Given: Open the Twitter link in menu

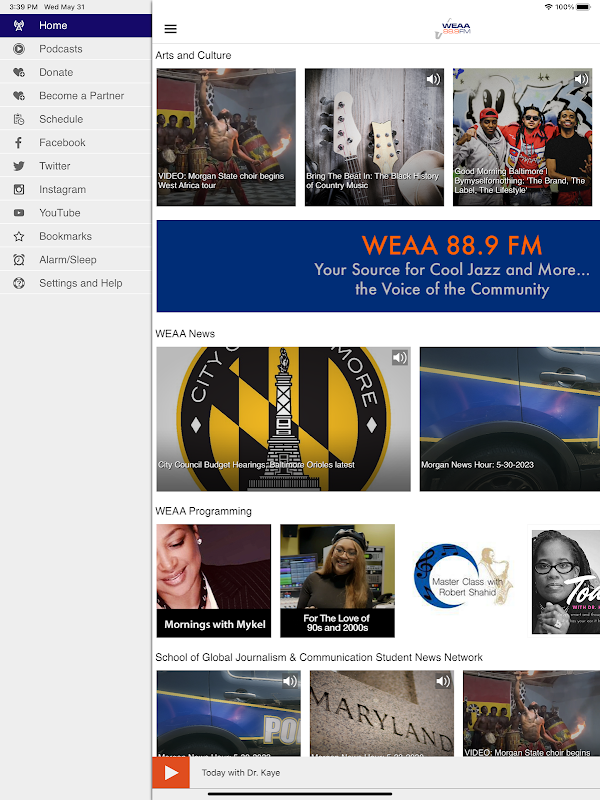Looking at the screenshot, I should (x=76, y=166).
